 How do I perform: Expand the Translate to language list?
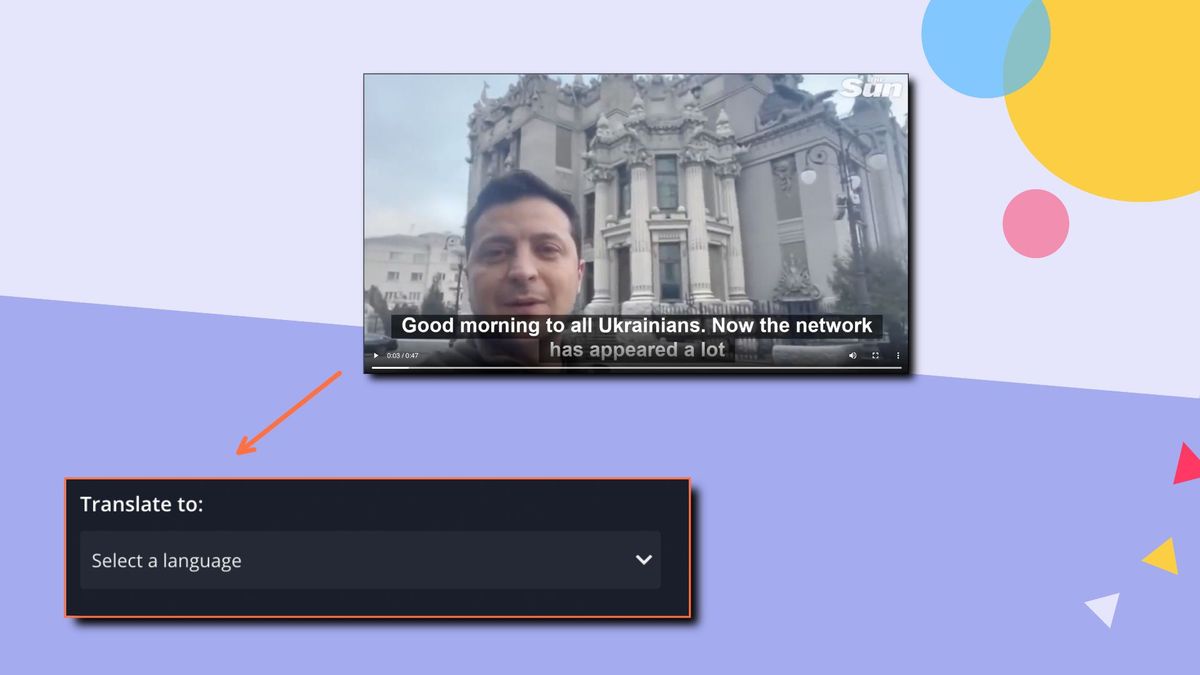pos(370,560)
